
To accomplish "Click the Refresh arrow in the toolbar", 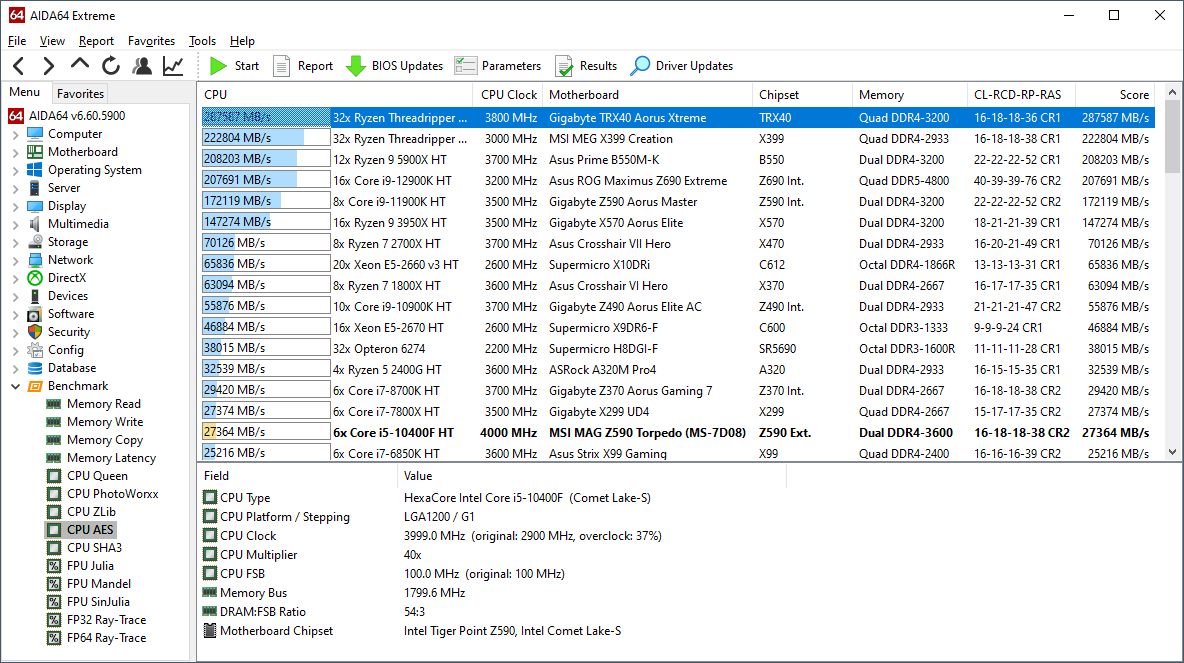I will [x=110, y=66].
